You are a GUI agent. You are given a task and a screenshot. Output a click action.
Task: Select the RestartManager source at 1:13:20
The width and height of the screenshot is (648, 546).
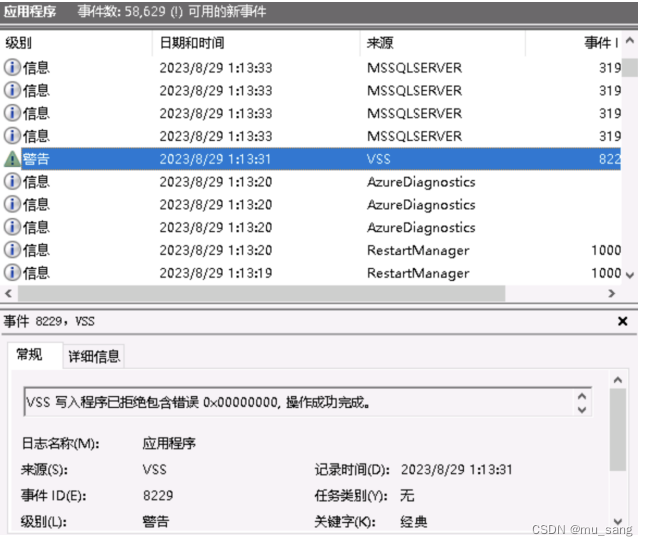tap(418, 250)
